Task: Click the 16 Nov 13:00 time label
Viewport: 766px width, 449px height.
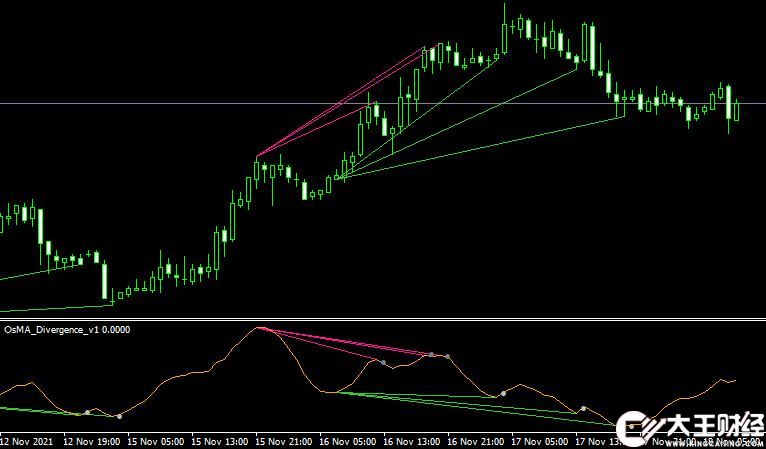Action: [412, 442]
